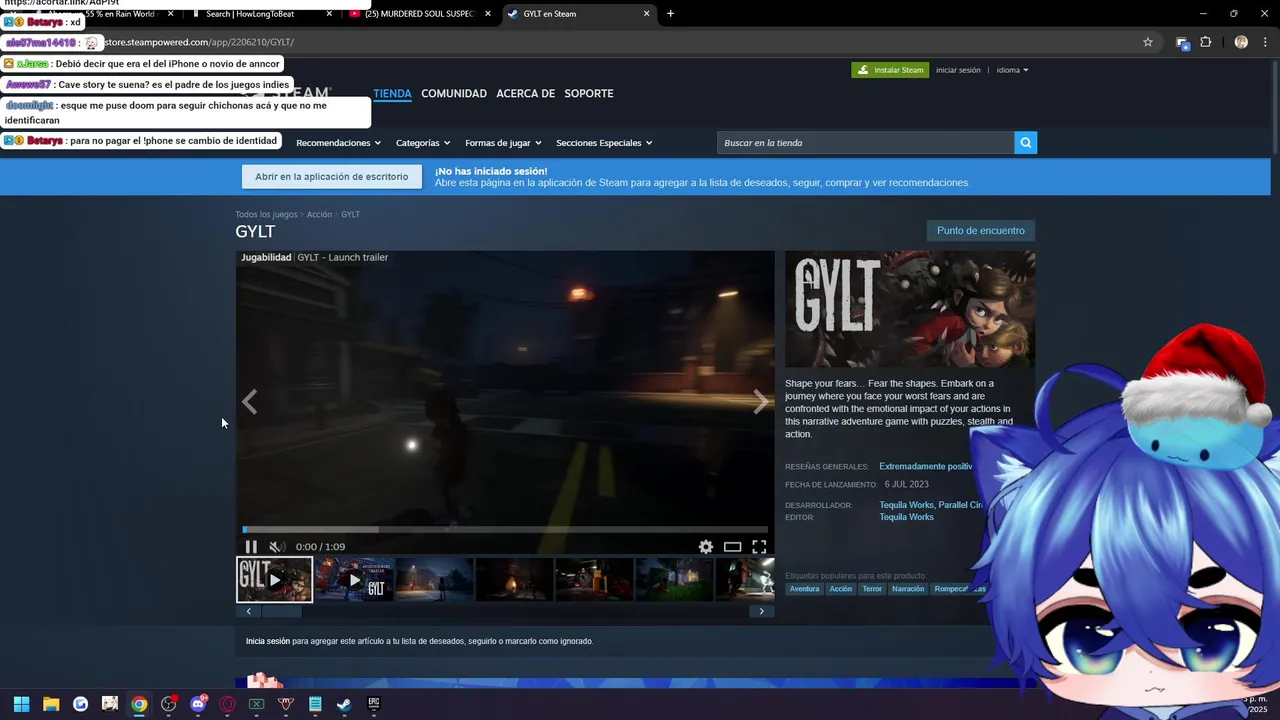The image size is (1280, 720).
Task: Bookmark this page with the star icon
Action: [1148, 42]
